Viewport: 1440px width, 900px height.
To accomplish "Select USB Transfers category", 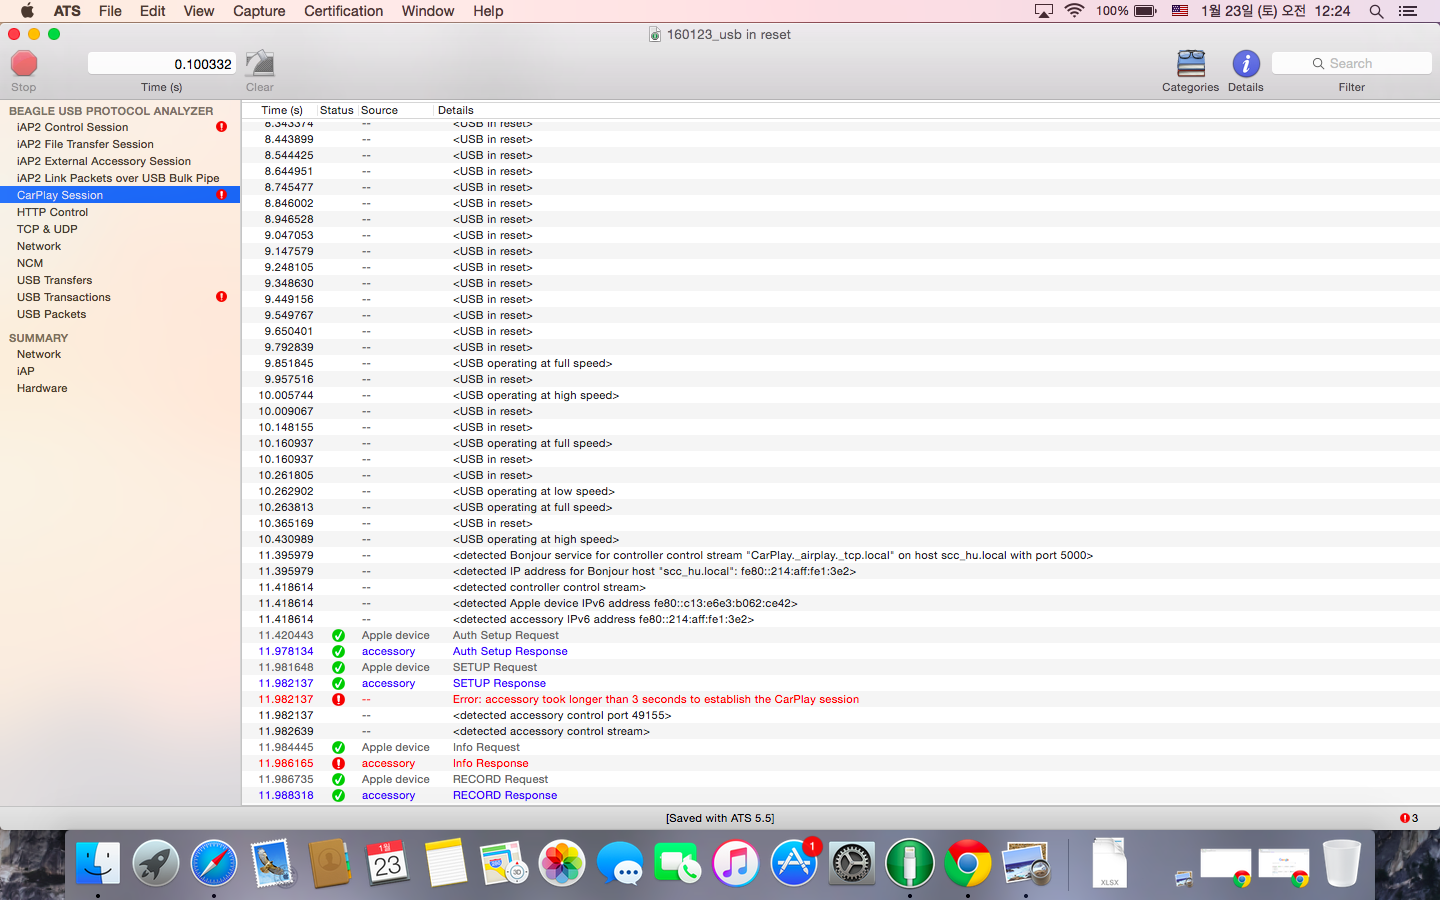I will click(120, 280).
